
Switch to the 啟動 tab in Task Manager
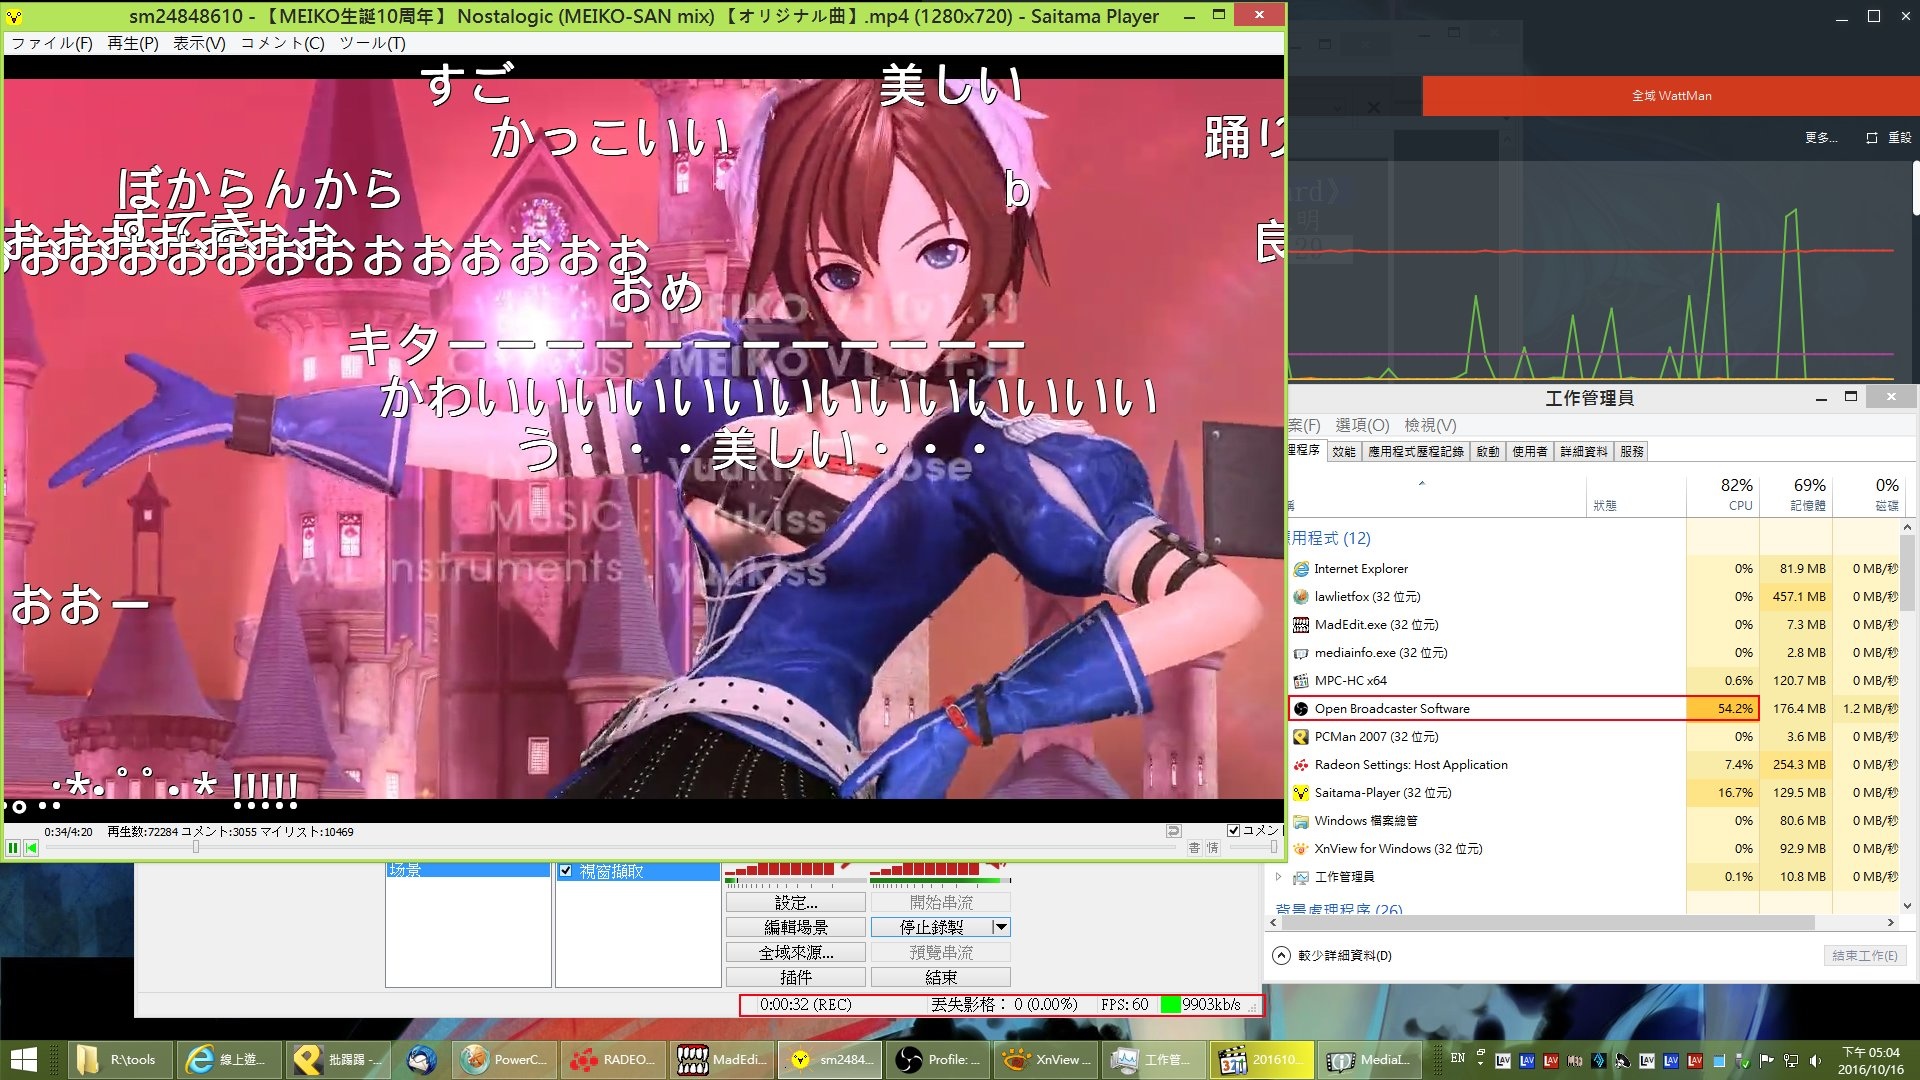pyautogui.click(x=1488, y=452)
